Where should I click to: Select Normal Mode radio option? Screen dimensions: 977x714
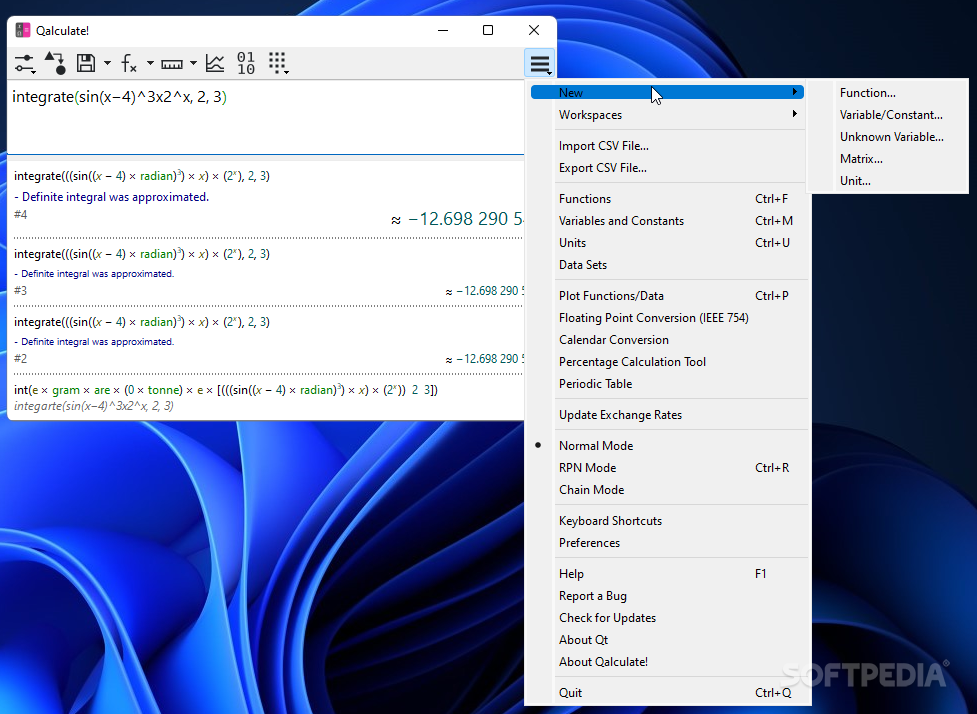tap(667, 445)
